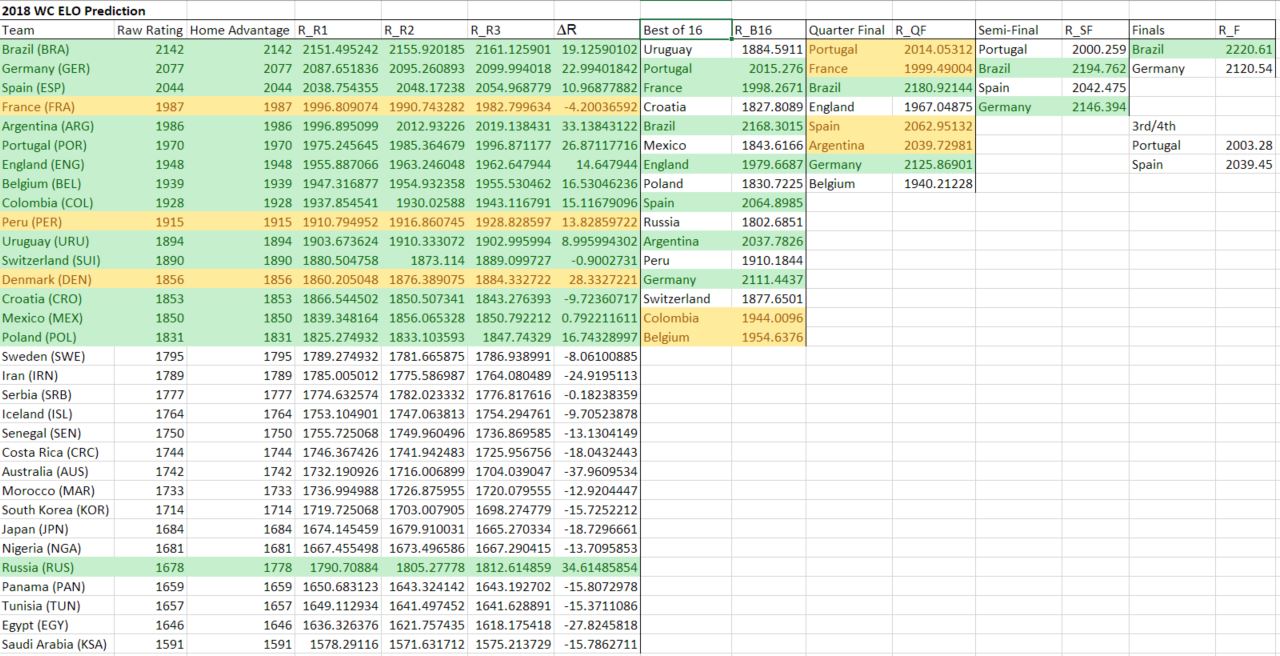Image resolution: width=1280 pixels, height=656 pixels.
Task: Select the "2018 WC ELO Prediction" title cell
Action: click(74, 11)
